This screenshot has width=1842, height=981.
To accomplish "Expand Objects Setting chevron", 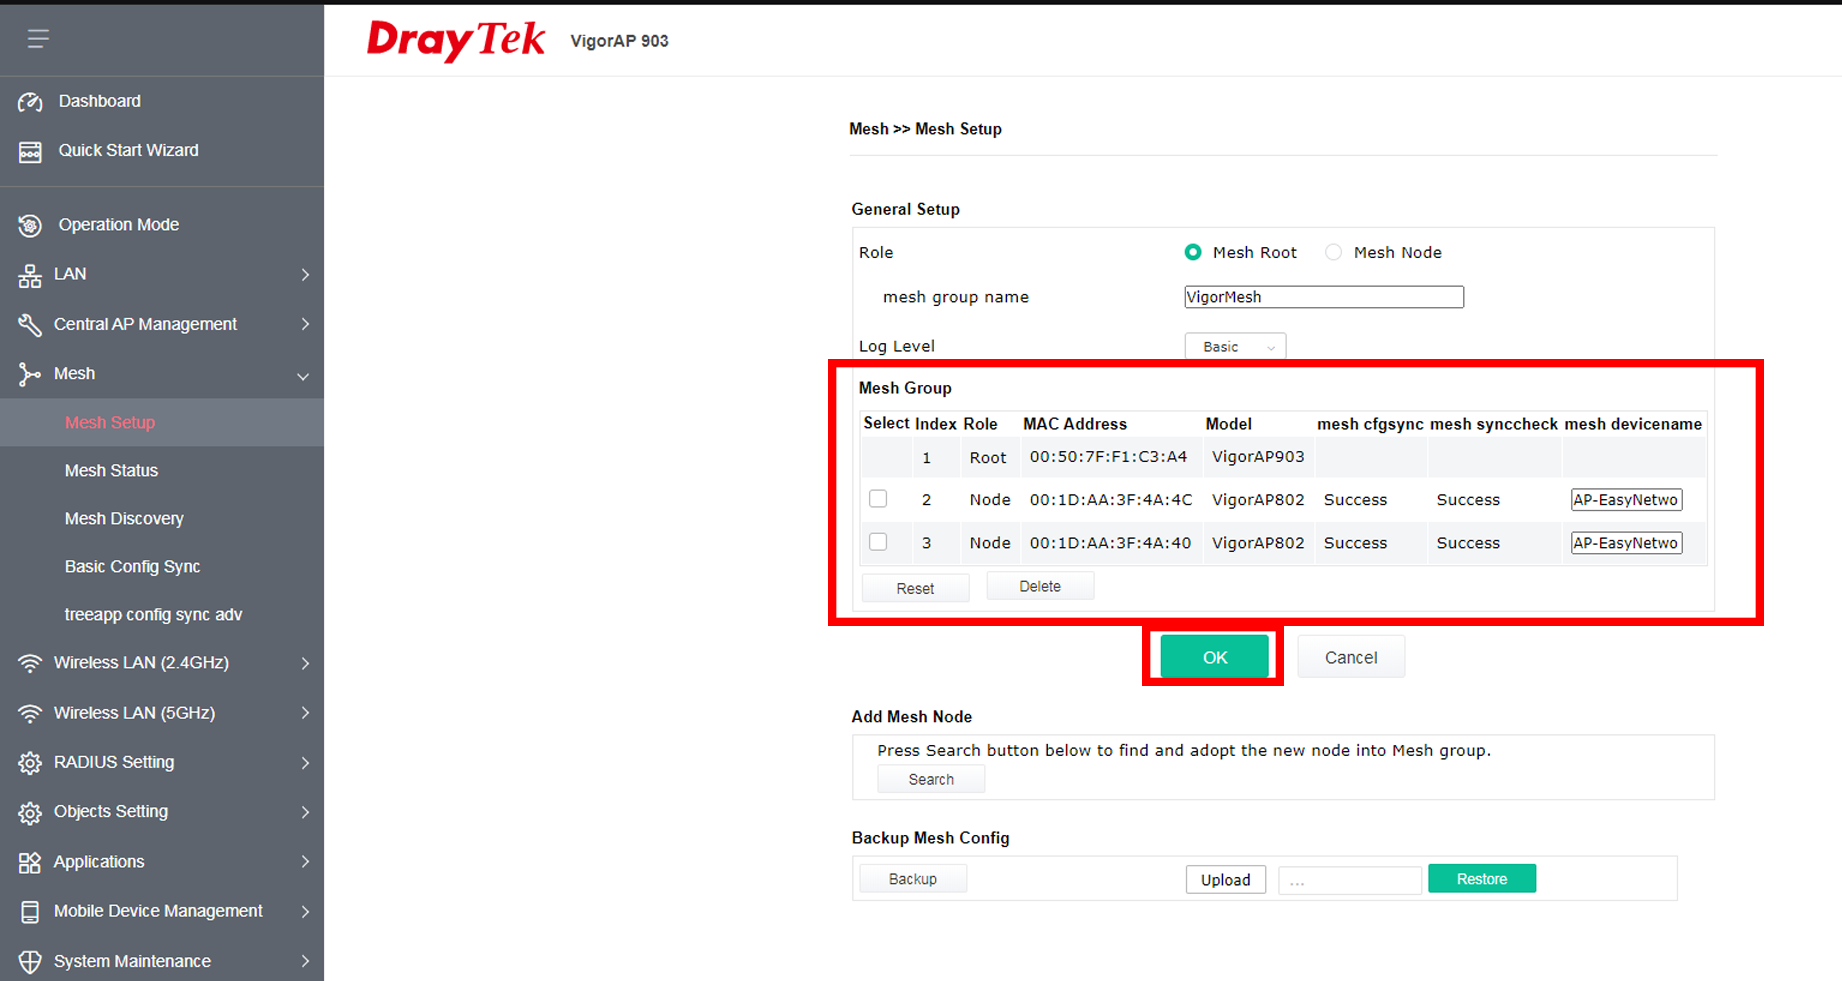I will tap(305, 812).
